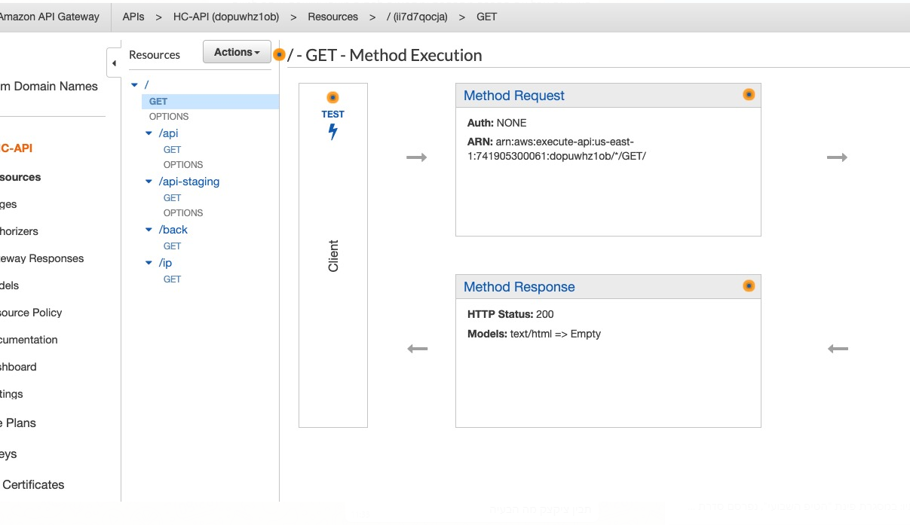Click the orange dot above TEST
Image resolution: width=910 pixels, height=525 pixels.
coord(333,97)
